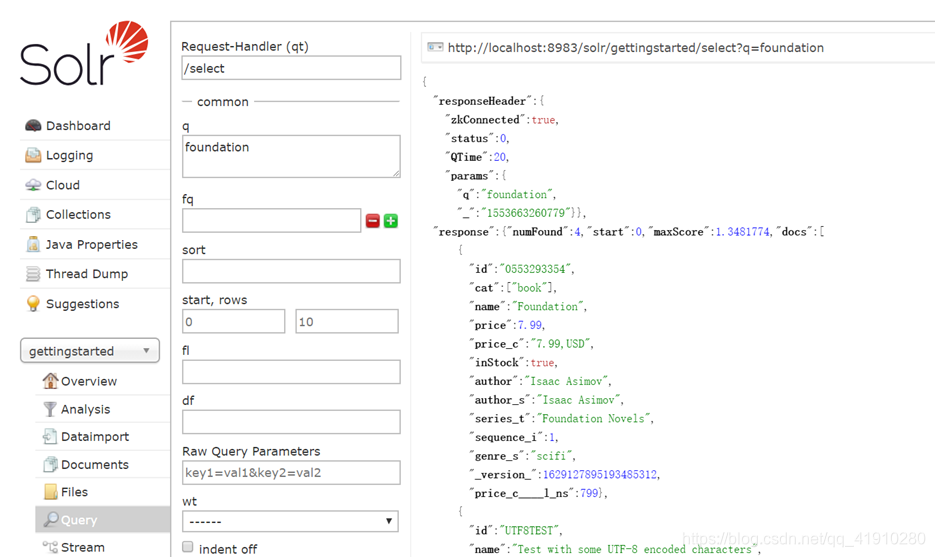Screen dimensions: 935x557
Task: Click the Query magnifier icon
Action: coord(51,519)
